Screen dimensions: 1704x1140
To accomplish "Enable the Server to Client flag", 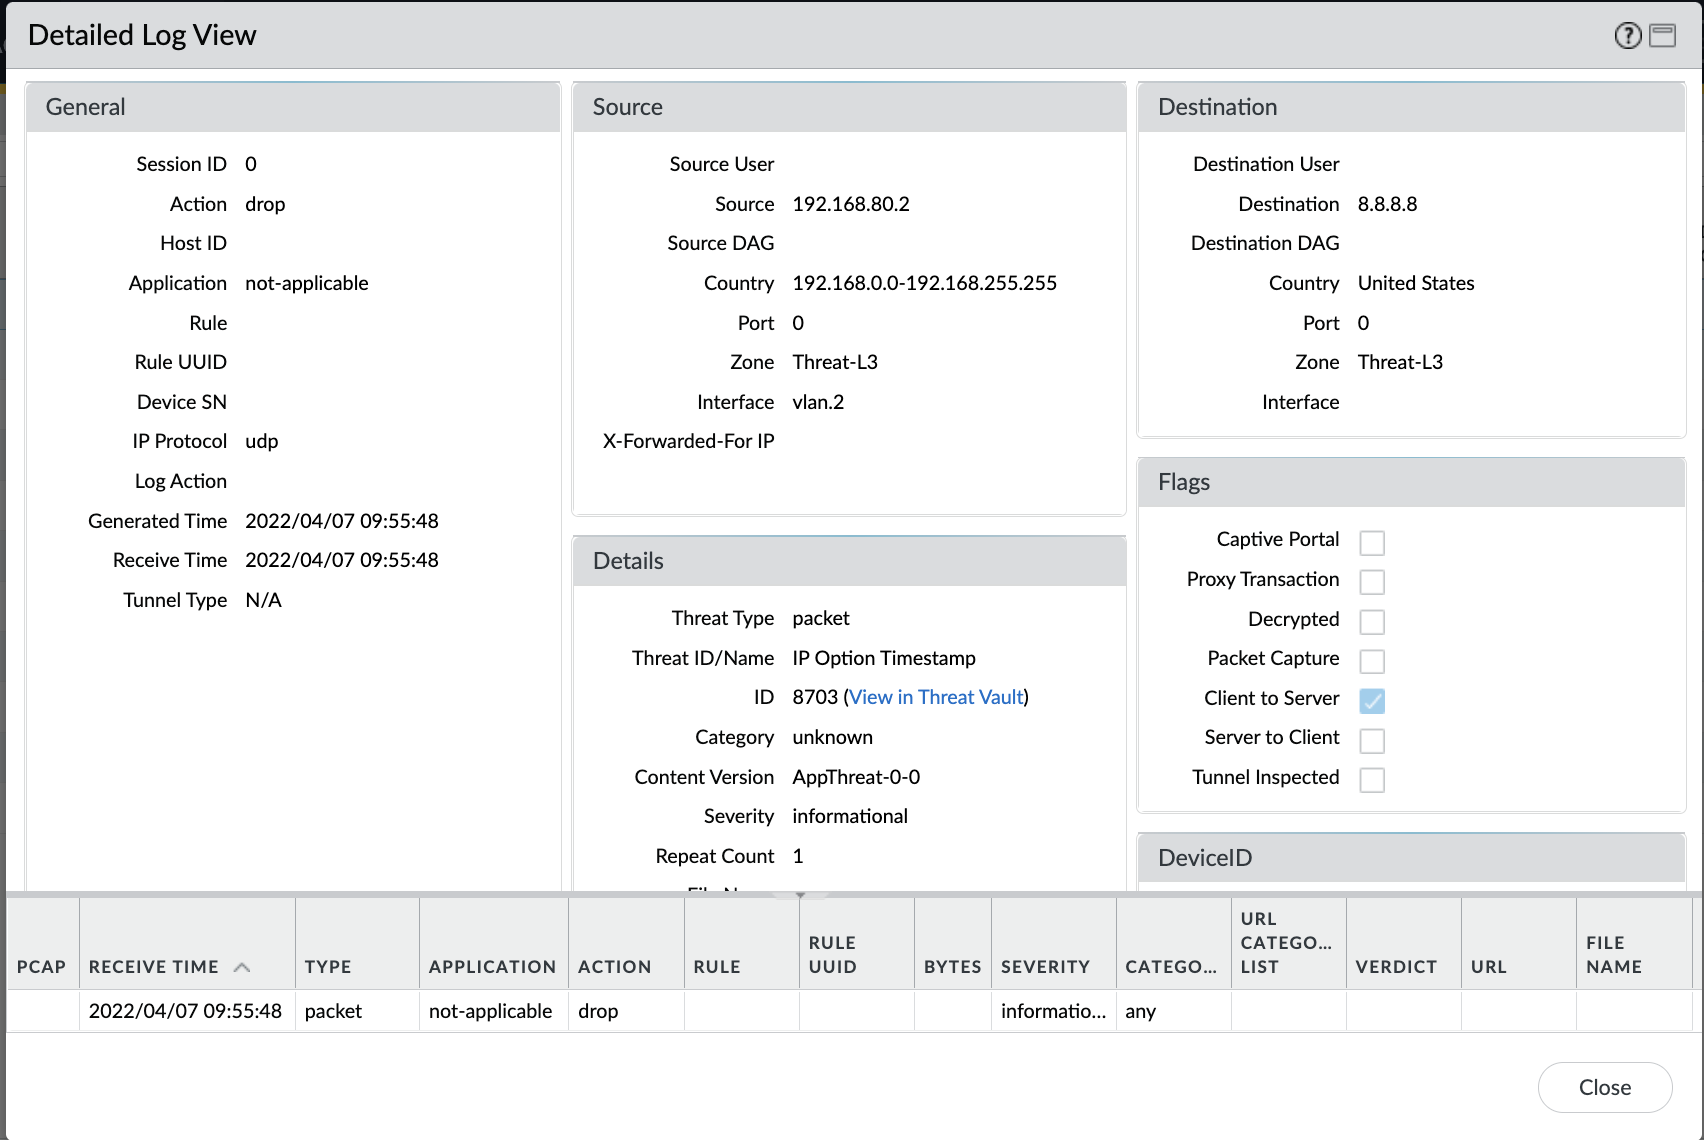I will click(1373, 740).
